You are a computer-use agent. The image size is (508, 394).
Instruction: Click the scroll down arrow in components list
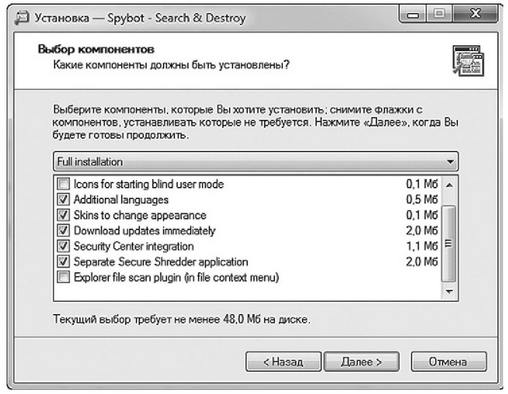coord(449,291)
